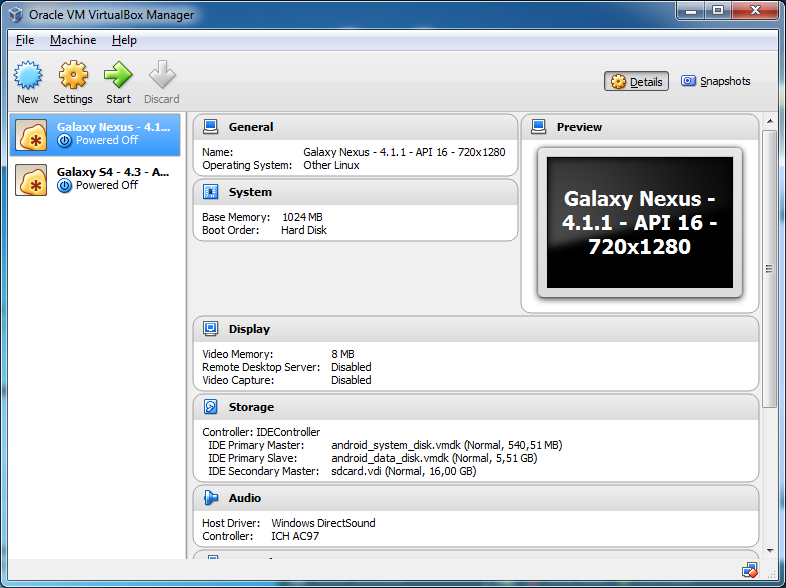Click the Galaxy S4 VM OS icon
This screenshot has width=786, height=588.
(x=31, y=179)
